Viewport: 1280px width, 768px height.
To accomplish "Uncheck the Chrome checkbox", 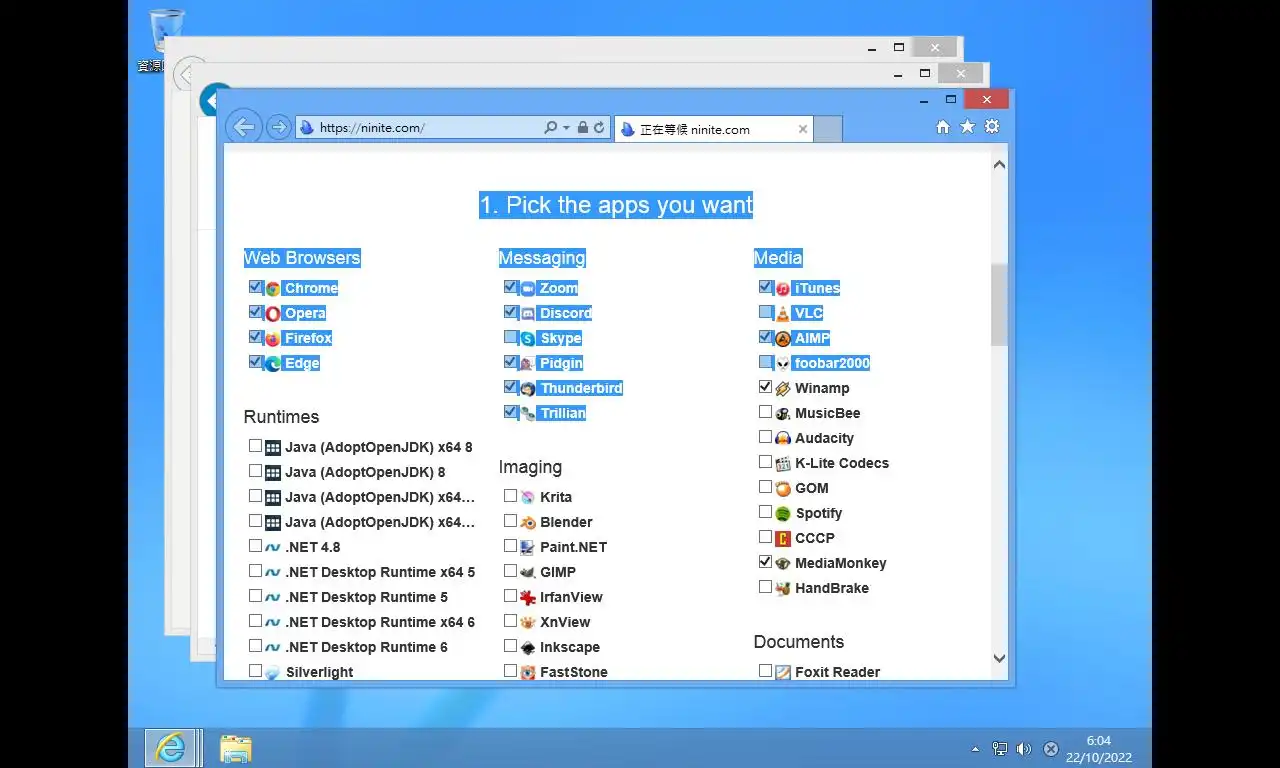I will [256, 287].
